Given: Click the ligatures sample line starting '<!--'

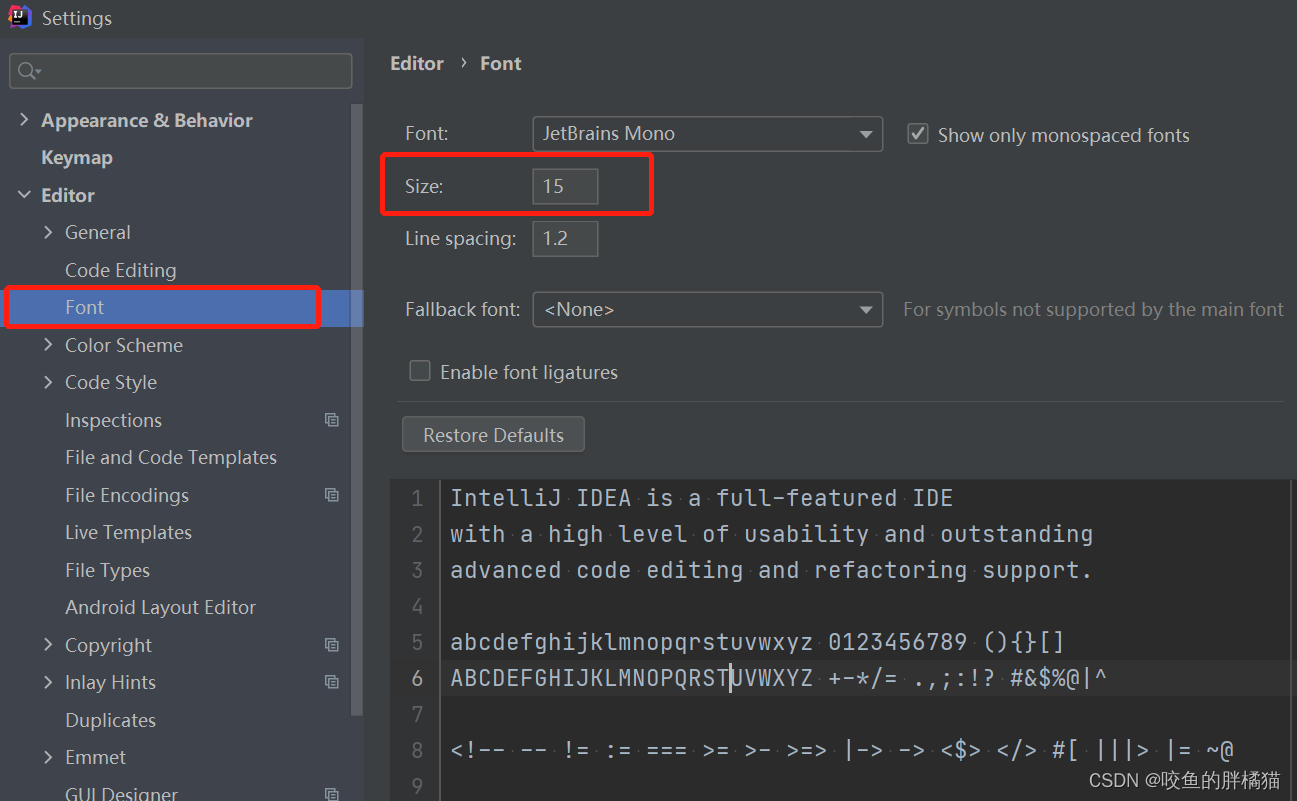Looking at the screenshot, I should (841, 750).
